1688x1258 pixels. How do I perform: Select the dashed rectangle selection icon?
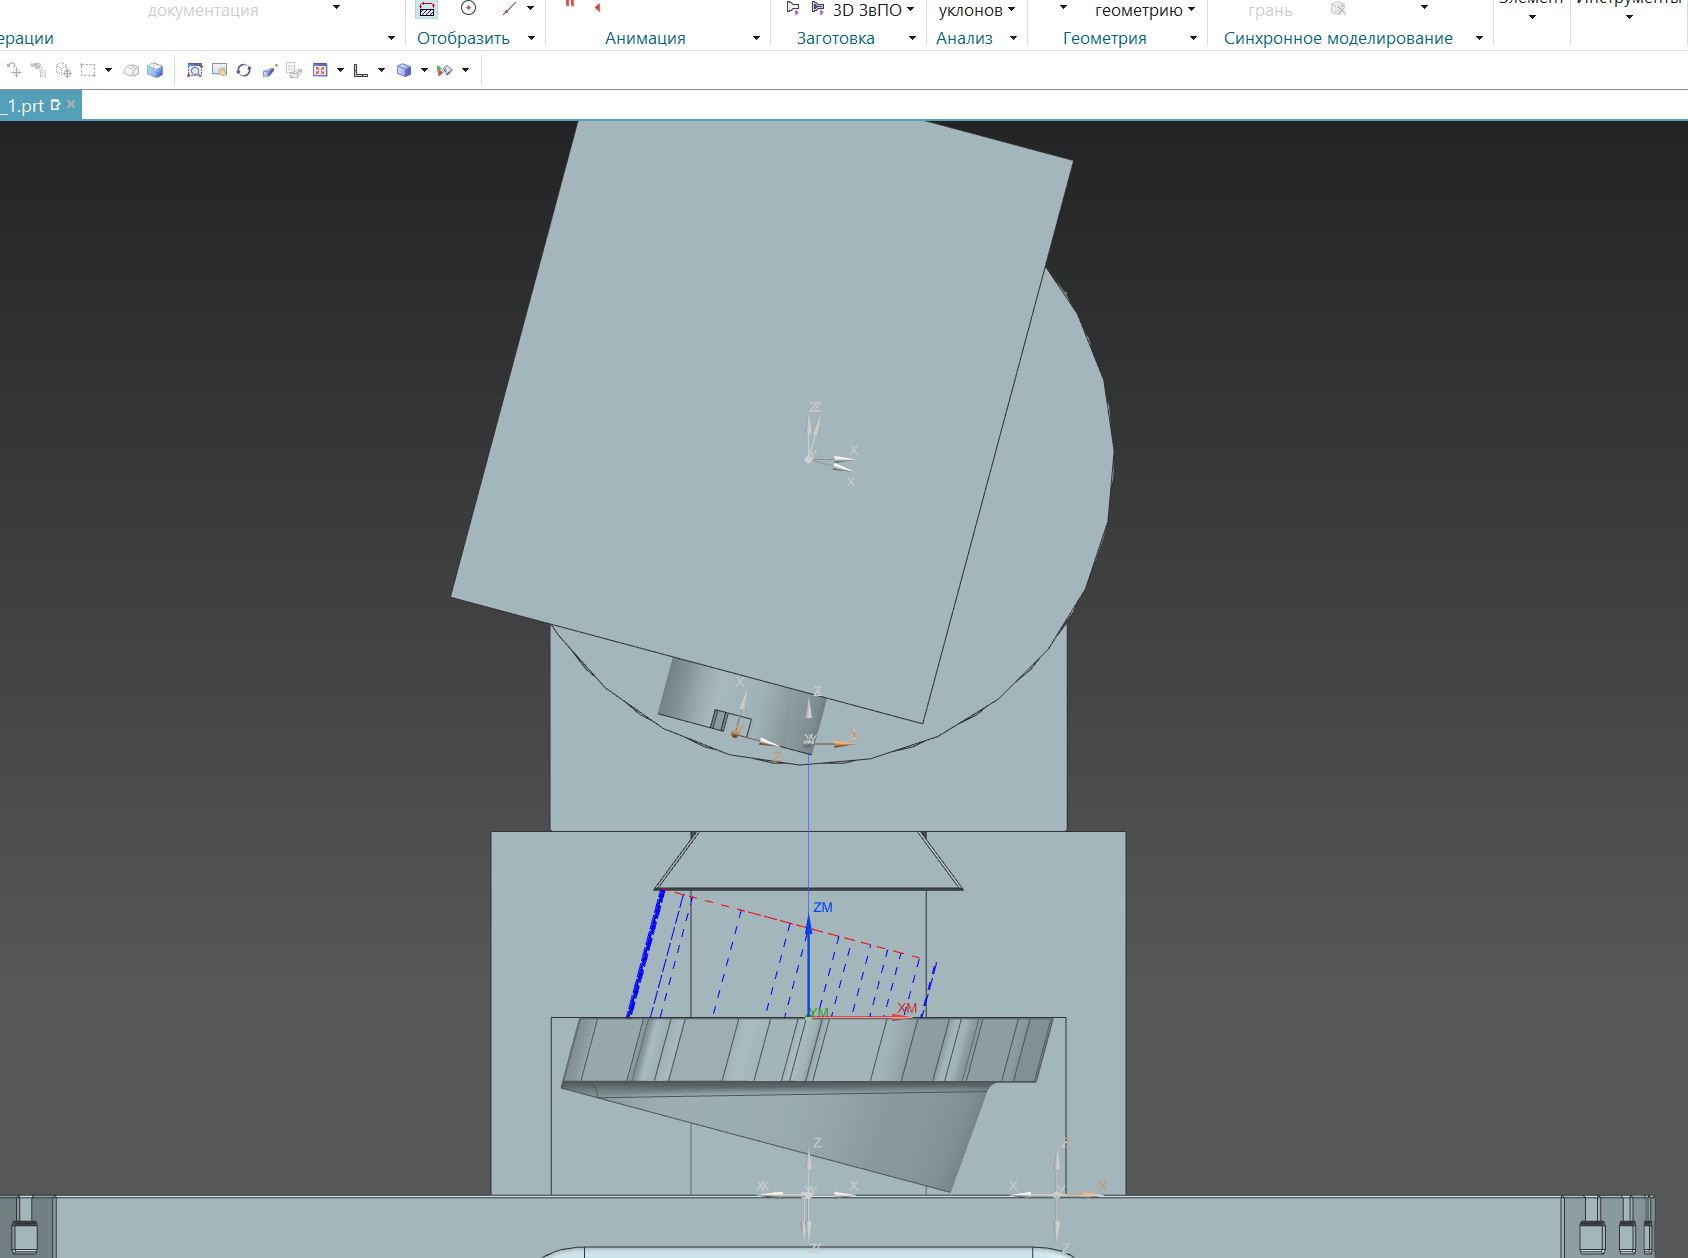click(88, 70)
